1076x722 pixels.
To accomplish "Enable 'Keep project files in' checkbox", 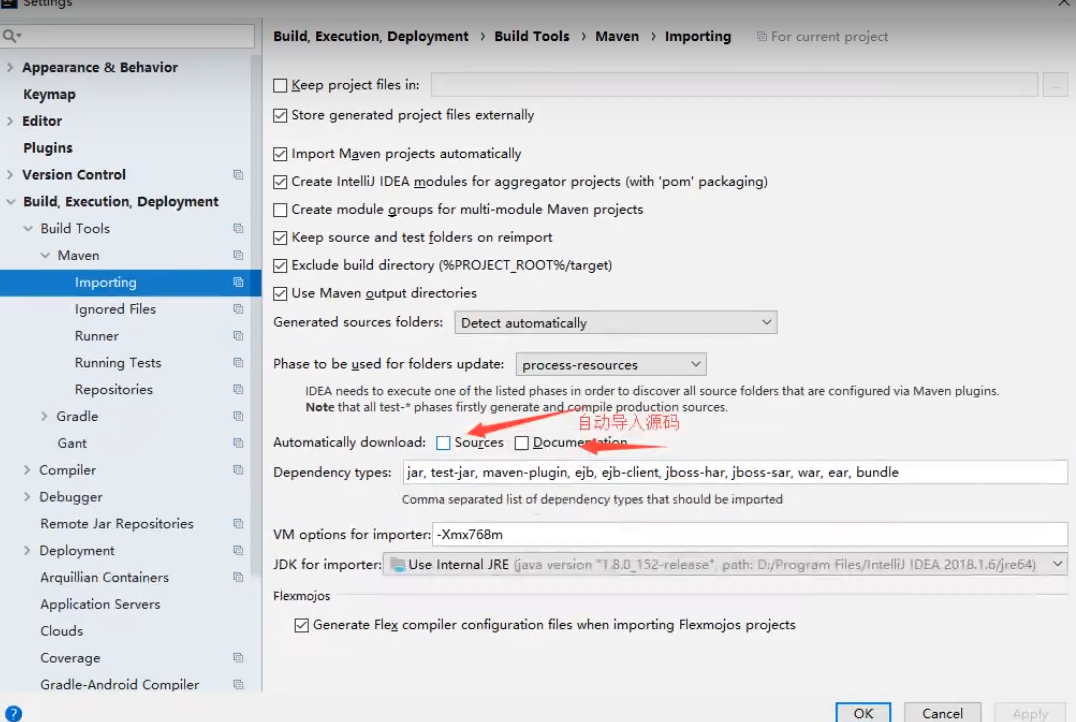I will (x=280, y=85).
